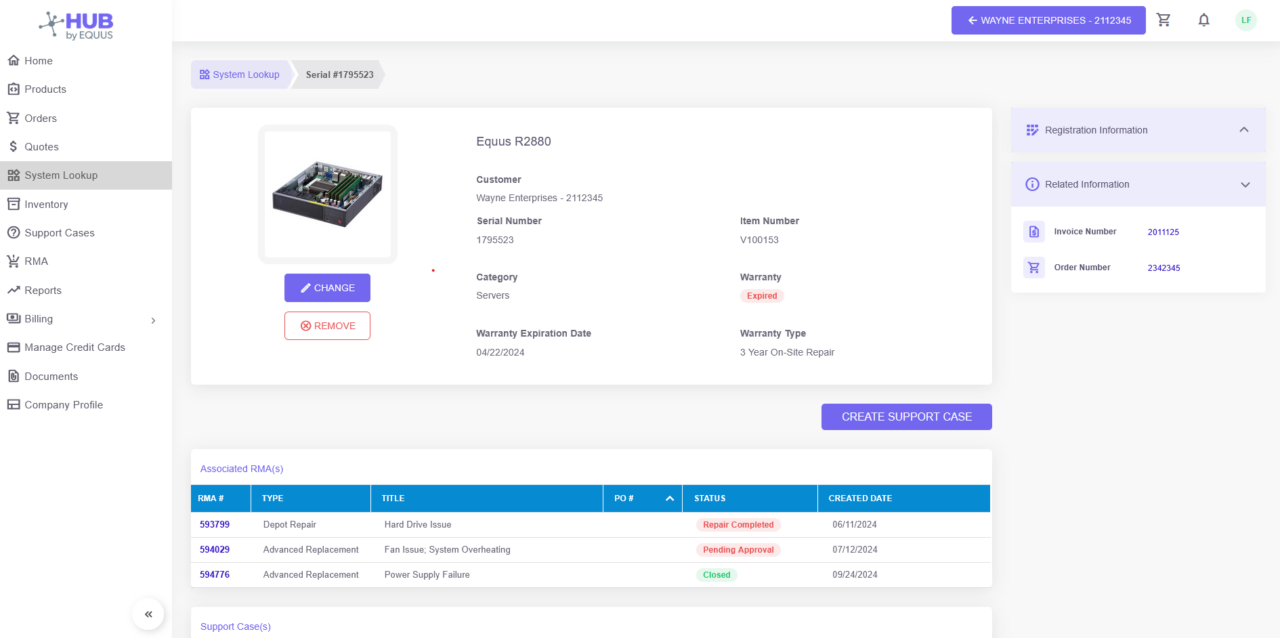Click the 3 Year On-Site Repair text
Image resolution: width=1280 pixels, height=638 pixels.
(787, 352)
